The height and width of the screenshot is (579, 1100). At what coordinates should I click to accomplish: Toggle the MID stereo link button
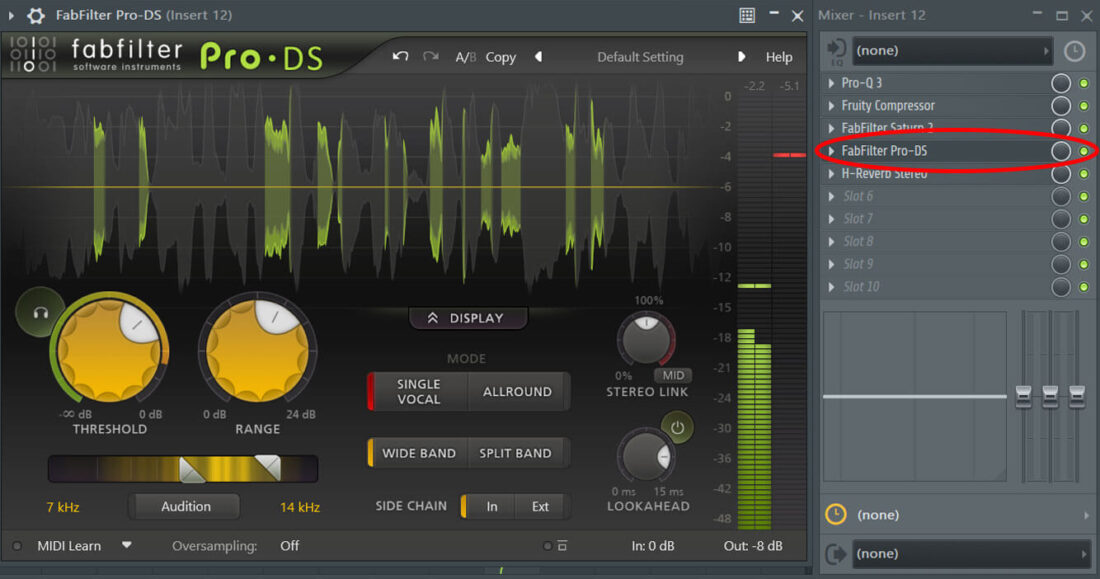pos(673,375)
